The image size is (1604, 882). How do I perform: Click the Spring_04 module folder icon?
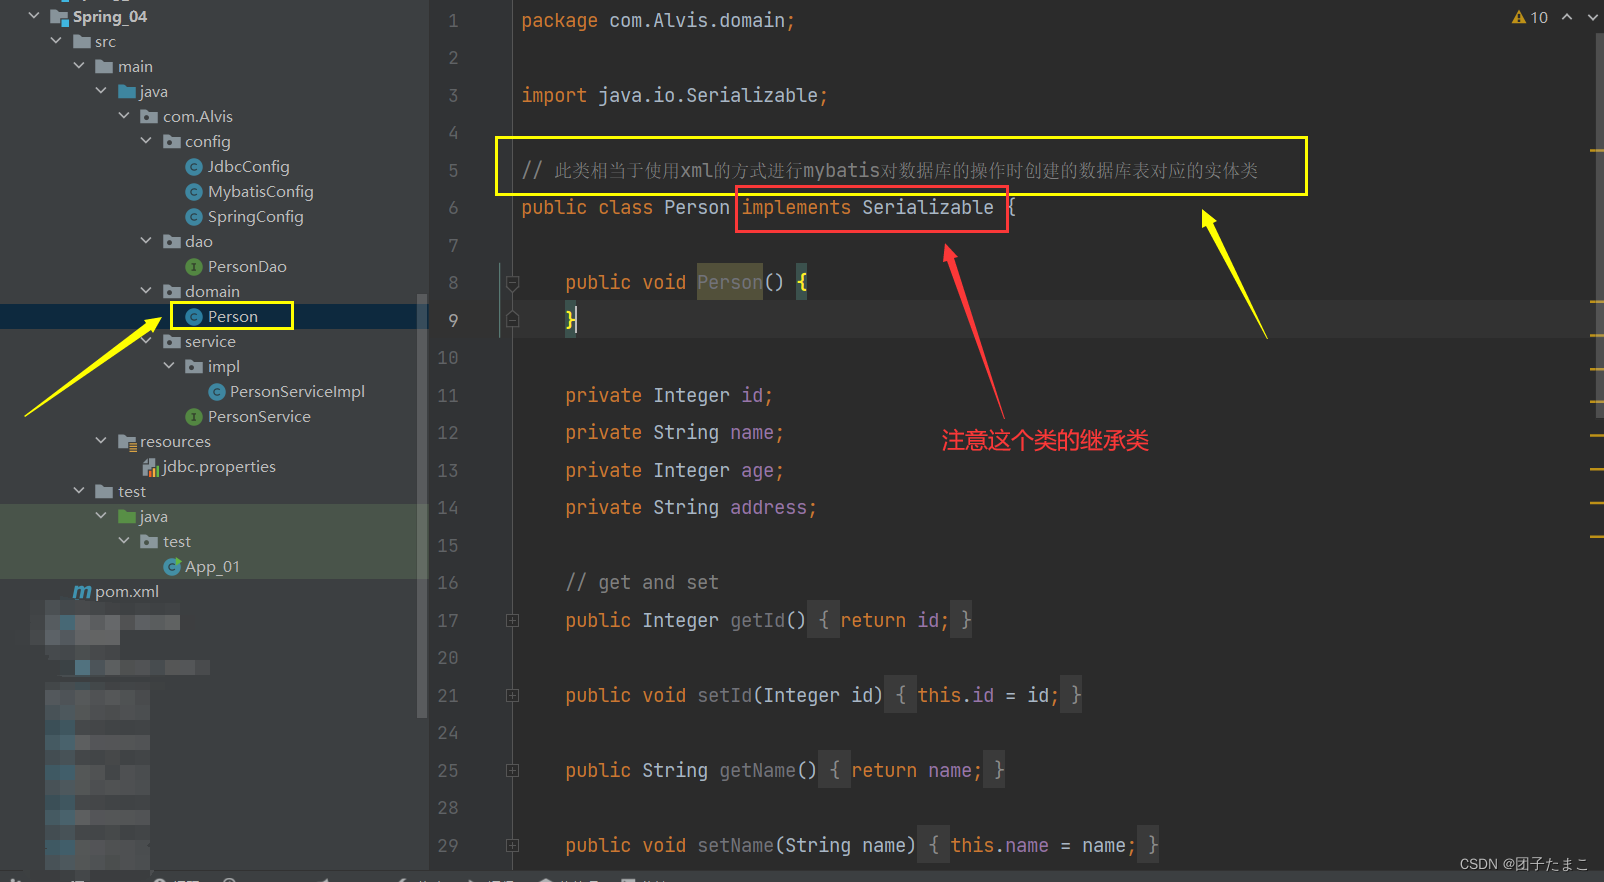pos(59,17)
